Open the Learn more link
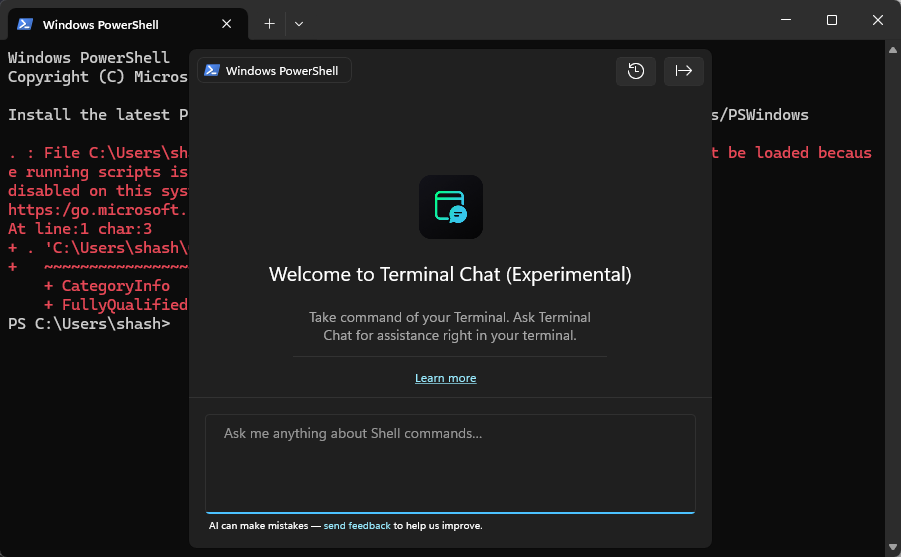This screenshot has height=557, width=901. (x=446, y=378)
